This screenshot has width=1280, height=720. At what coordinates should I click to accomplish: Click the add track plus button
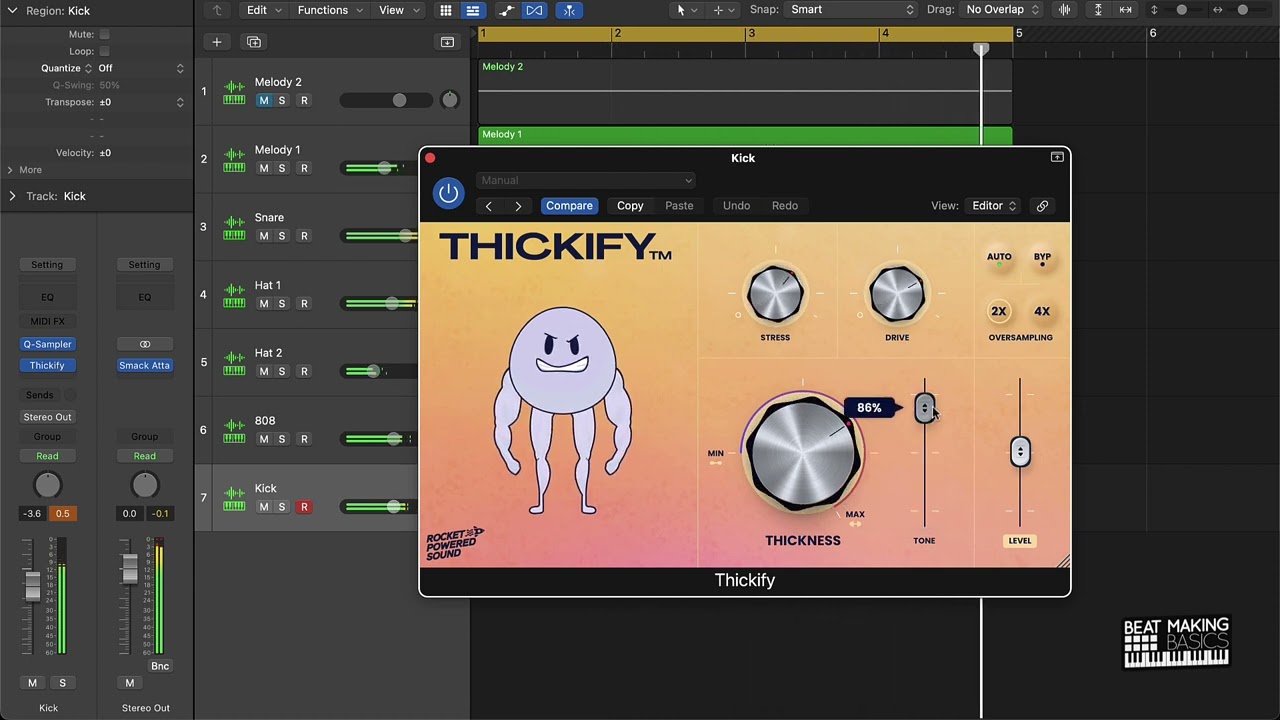(x=217, y=42)
